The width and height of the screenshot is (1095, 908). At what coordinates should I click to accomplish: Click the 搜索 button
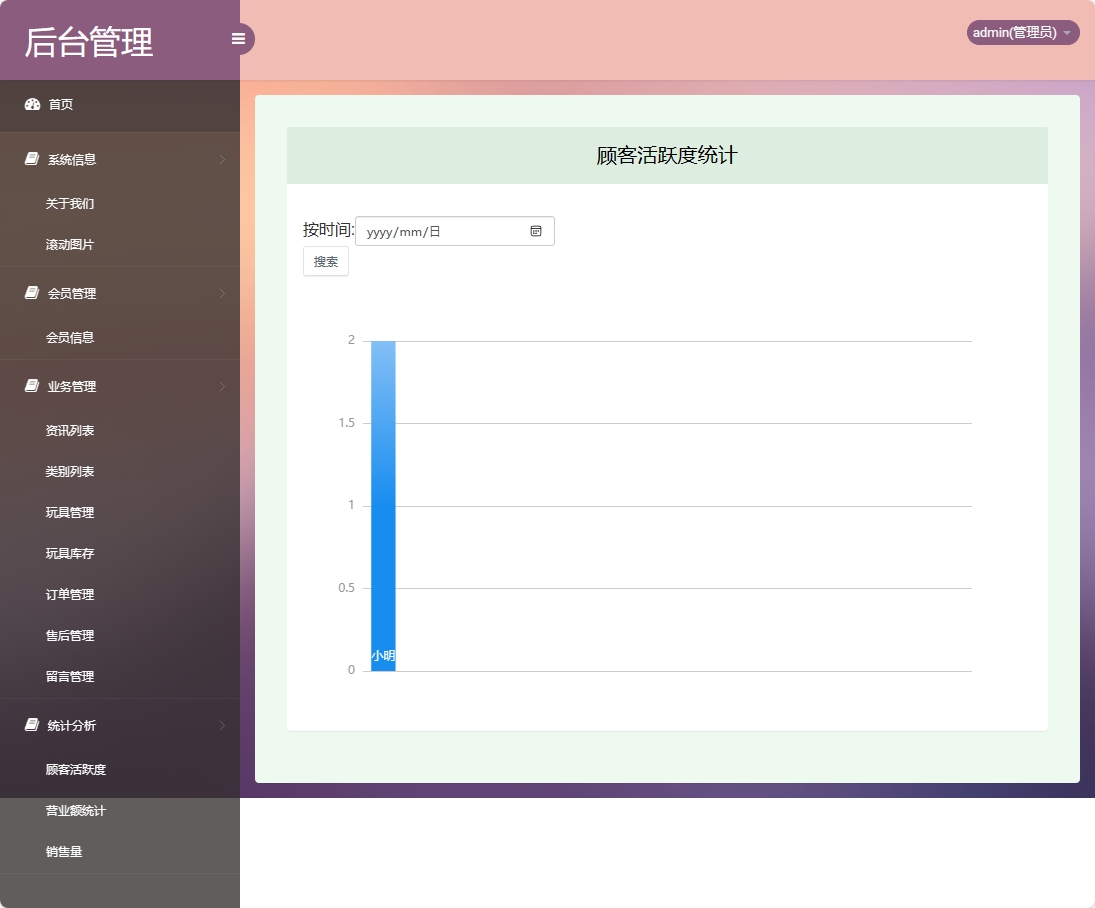click(x=325, y=261)
